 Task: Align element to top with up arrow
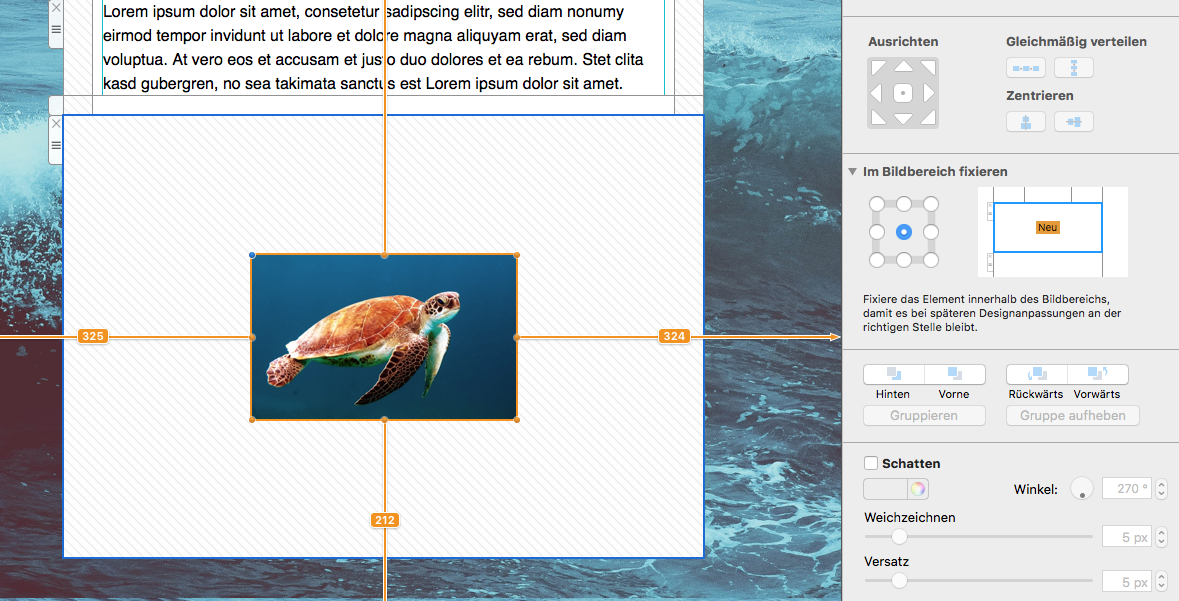pyautogui.click(x=903, y=66)
